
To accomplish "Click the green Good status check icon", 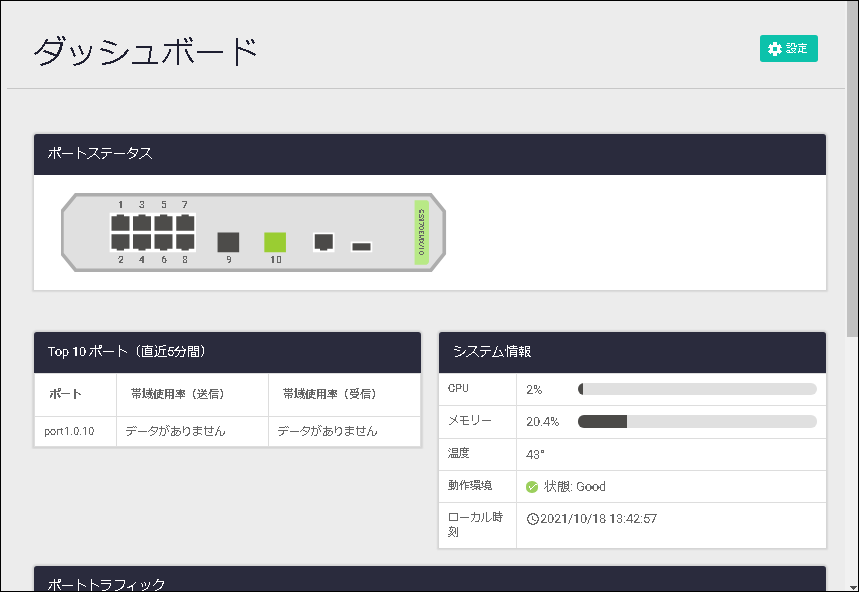I will click(532, 487).
